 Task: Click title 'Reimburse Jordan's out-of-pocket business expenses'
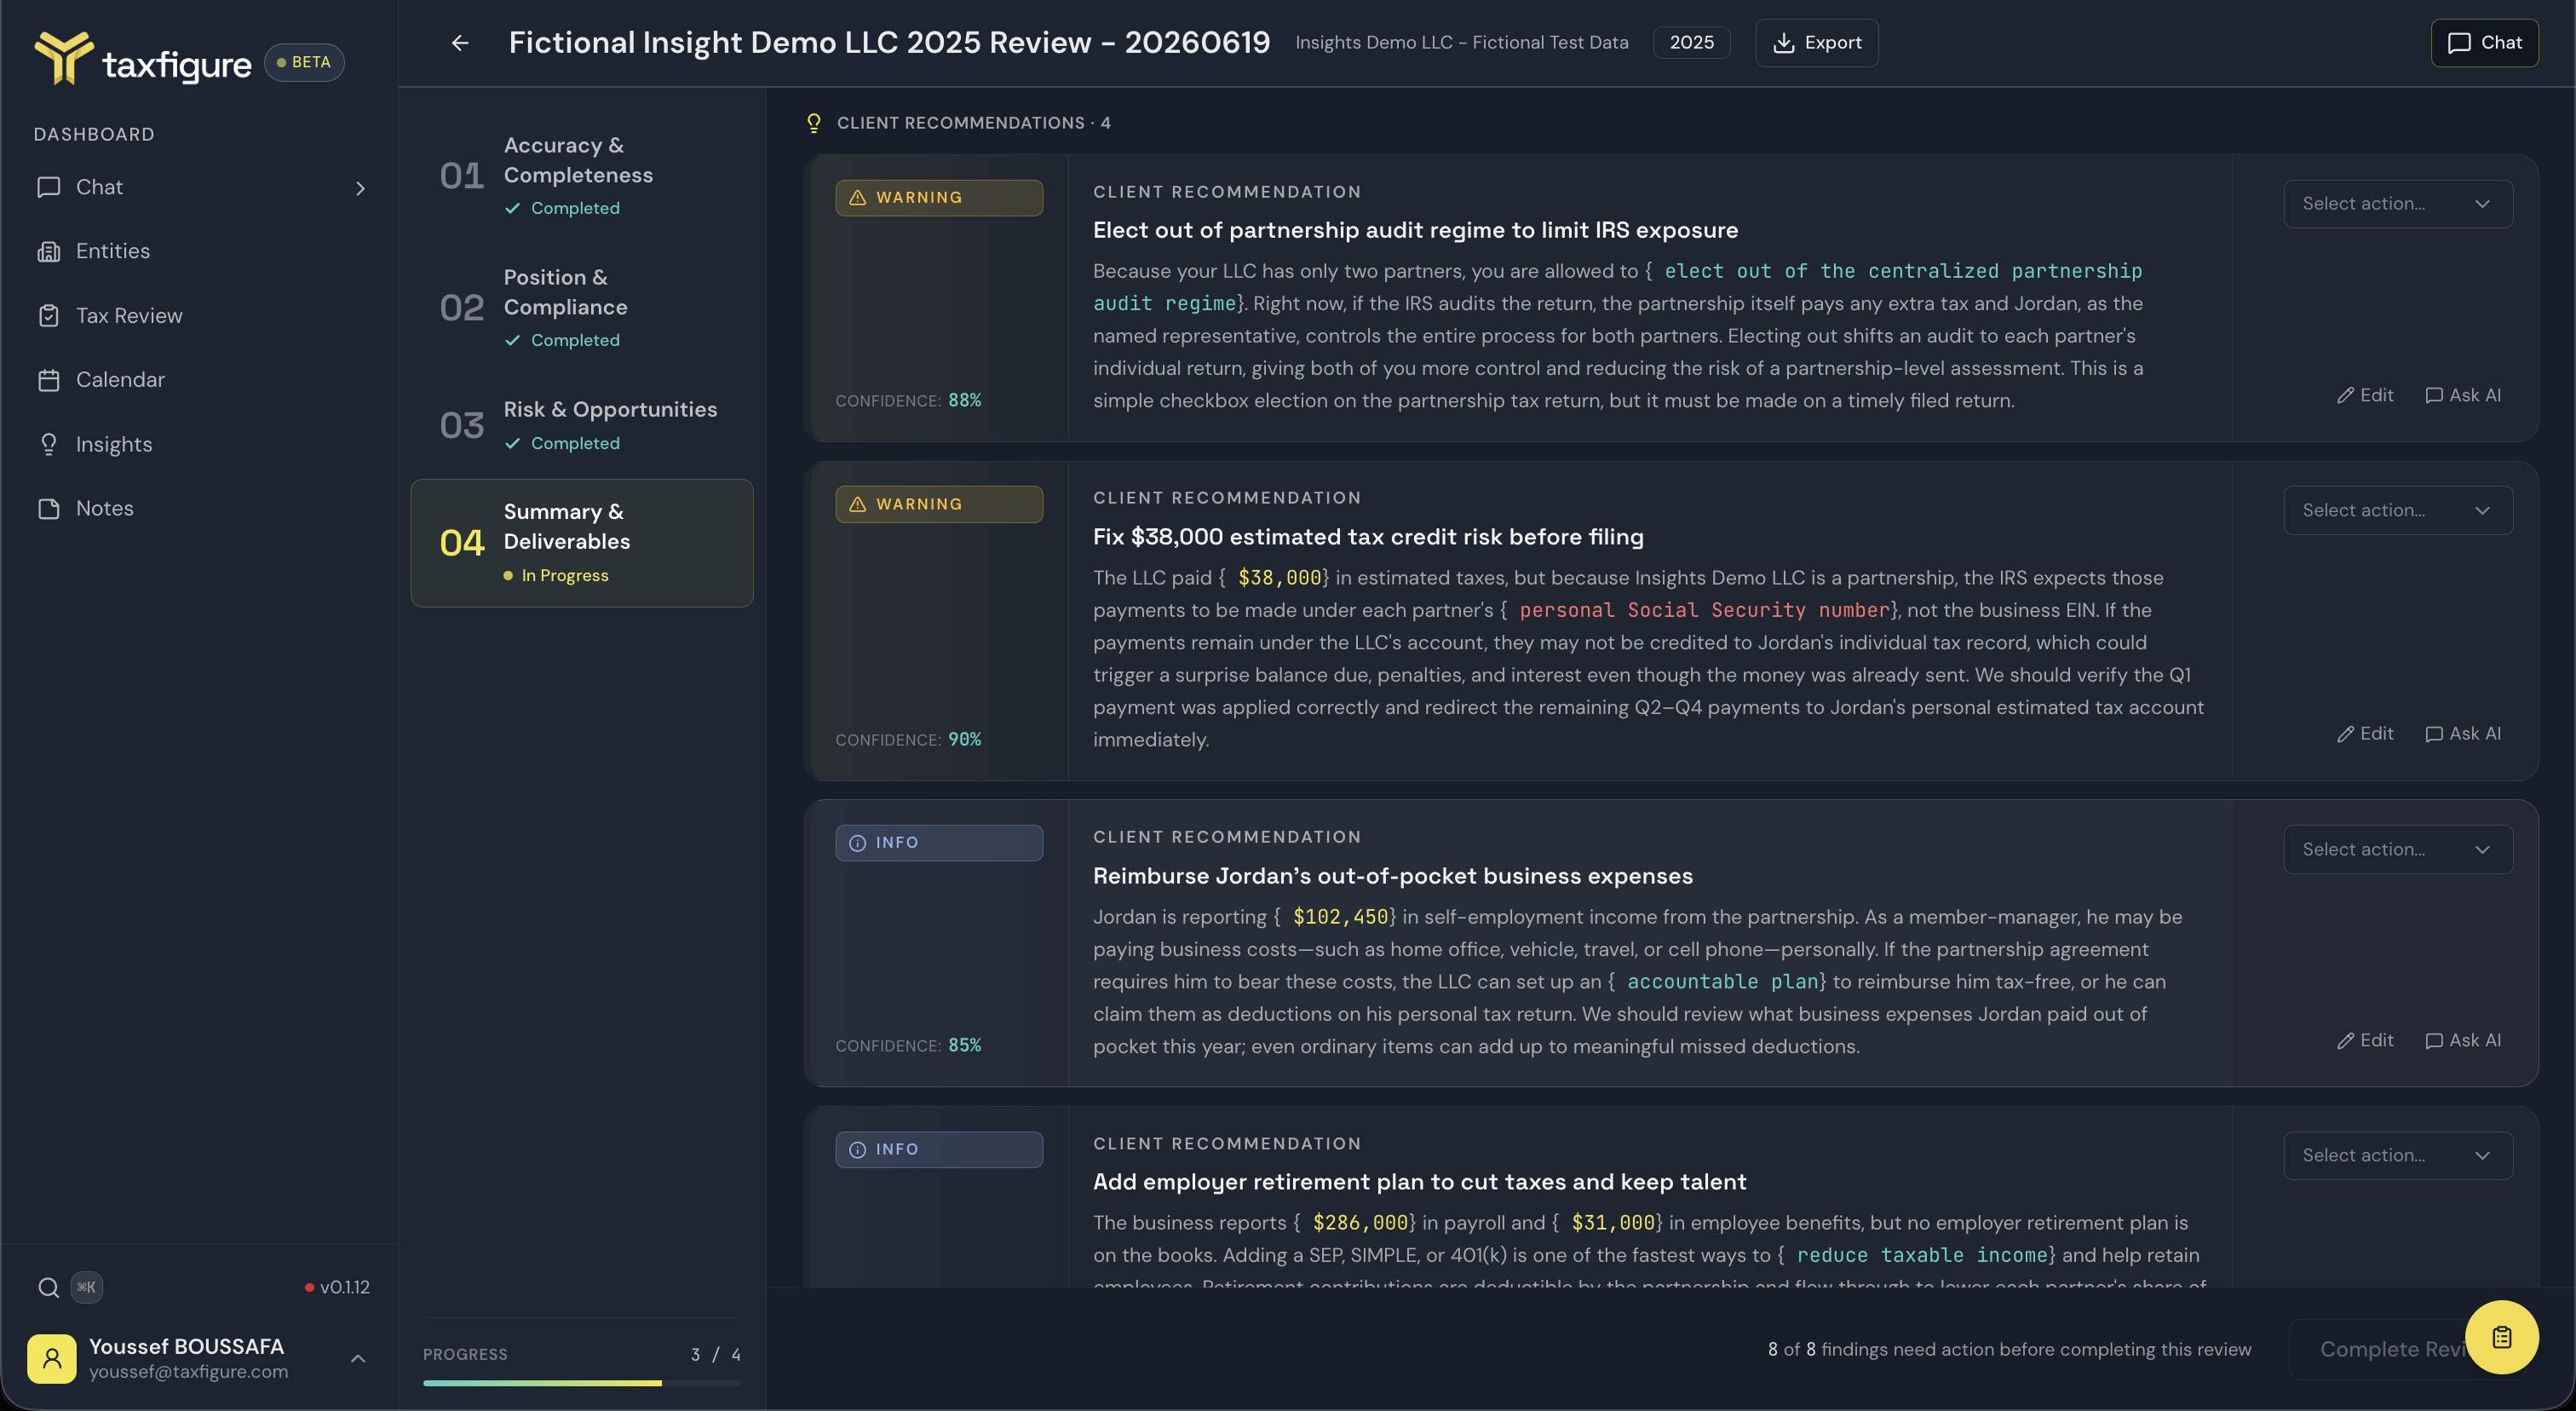coord(1392,876)
